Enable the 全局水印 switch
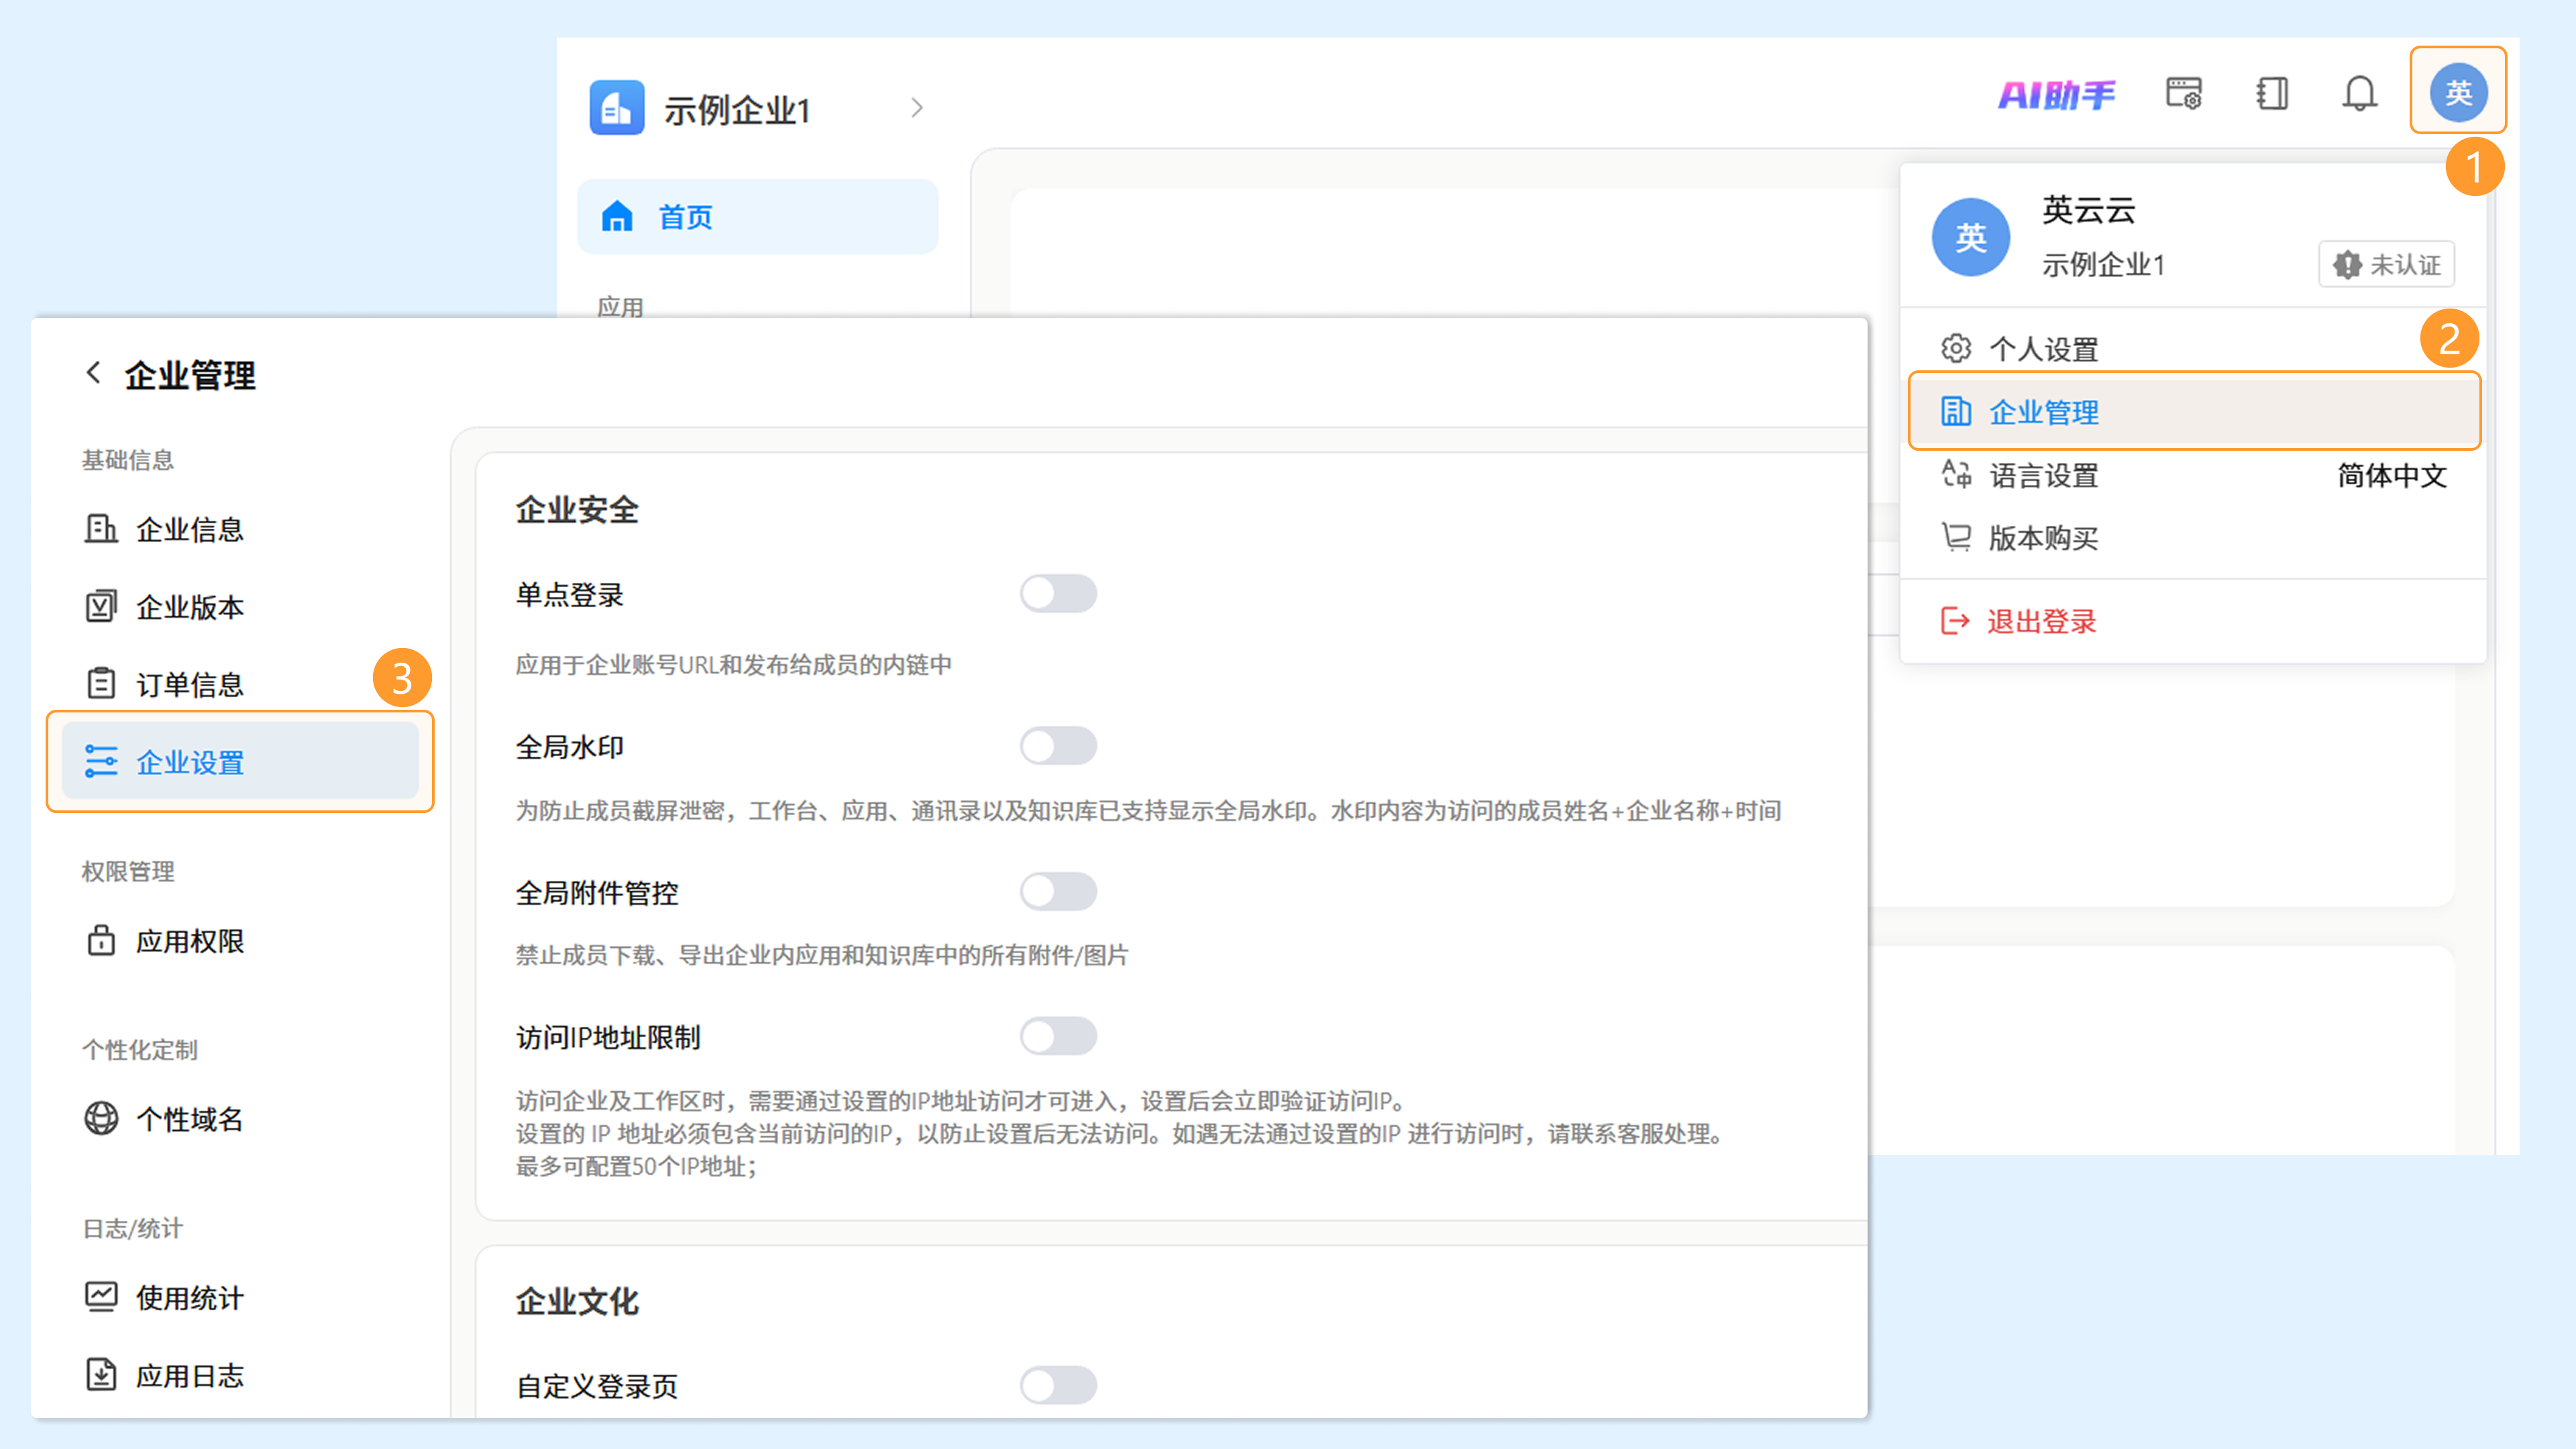The image size is (2576, 1449). click(1058, 746)
